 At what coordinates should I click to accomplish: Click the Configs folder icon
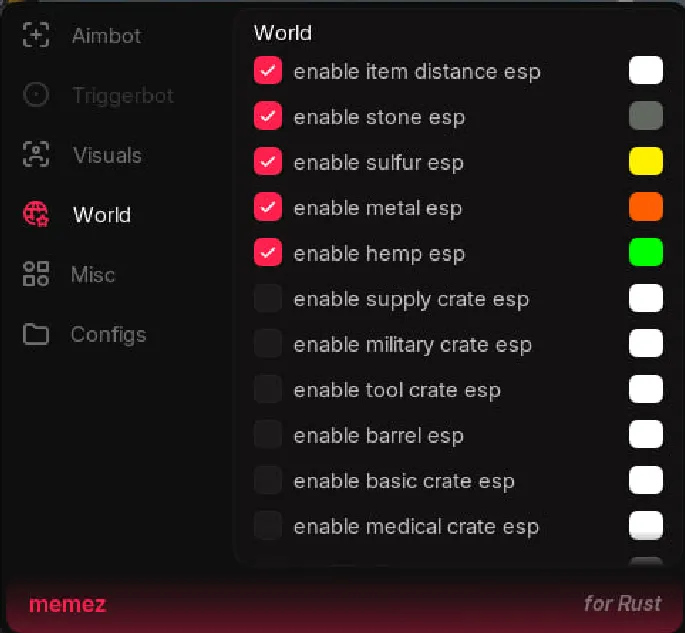coord(36,334)
